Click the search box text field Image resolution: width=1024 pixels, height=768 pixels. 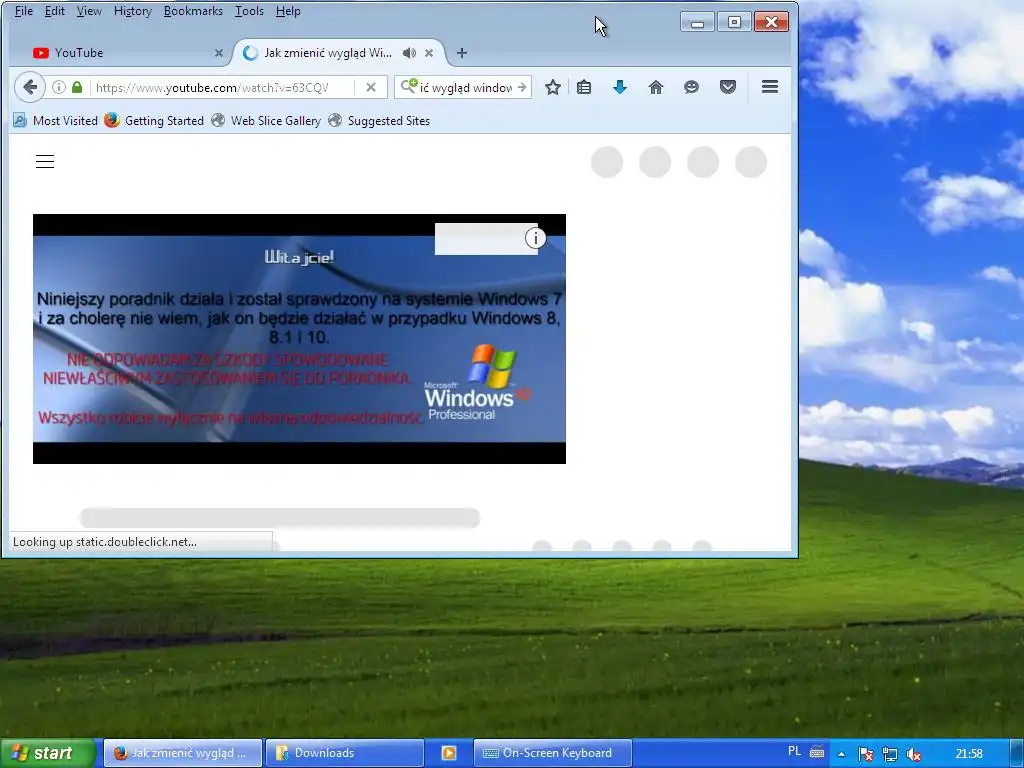pyautogui.click(x=466, y=88)
